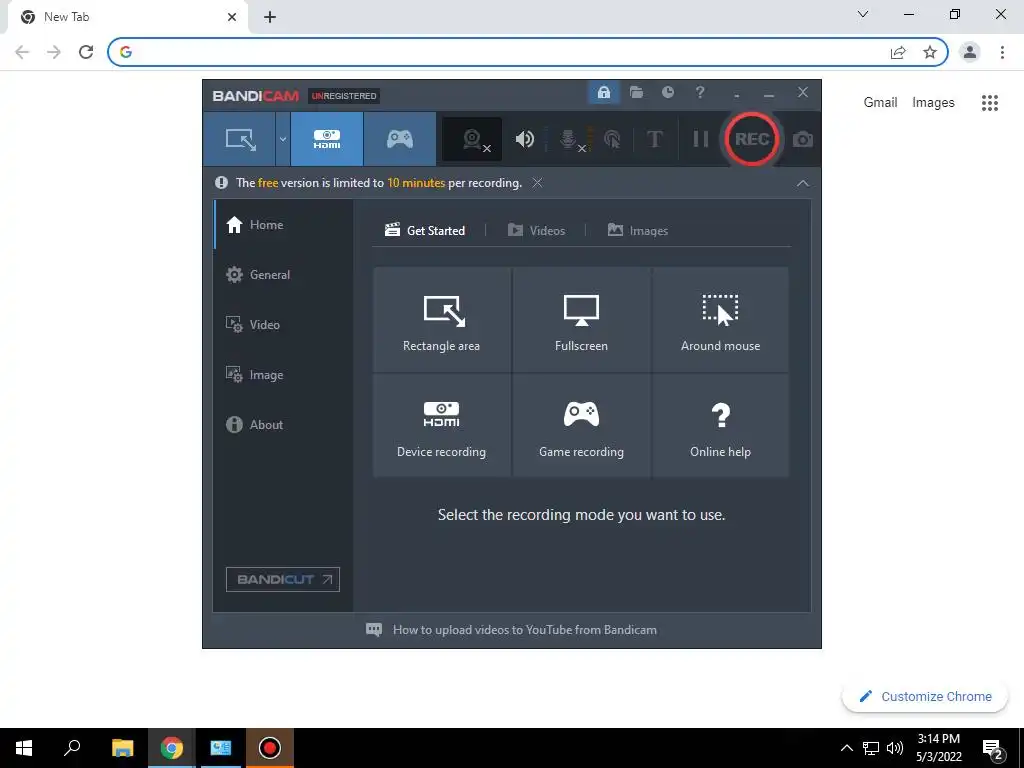Viewport: 1024px width, 768px height.
Task: Open the Chrome profile avatar
Action: pos(970,52)
